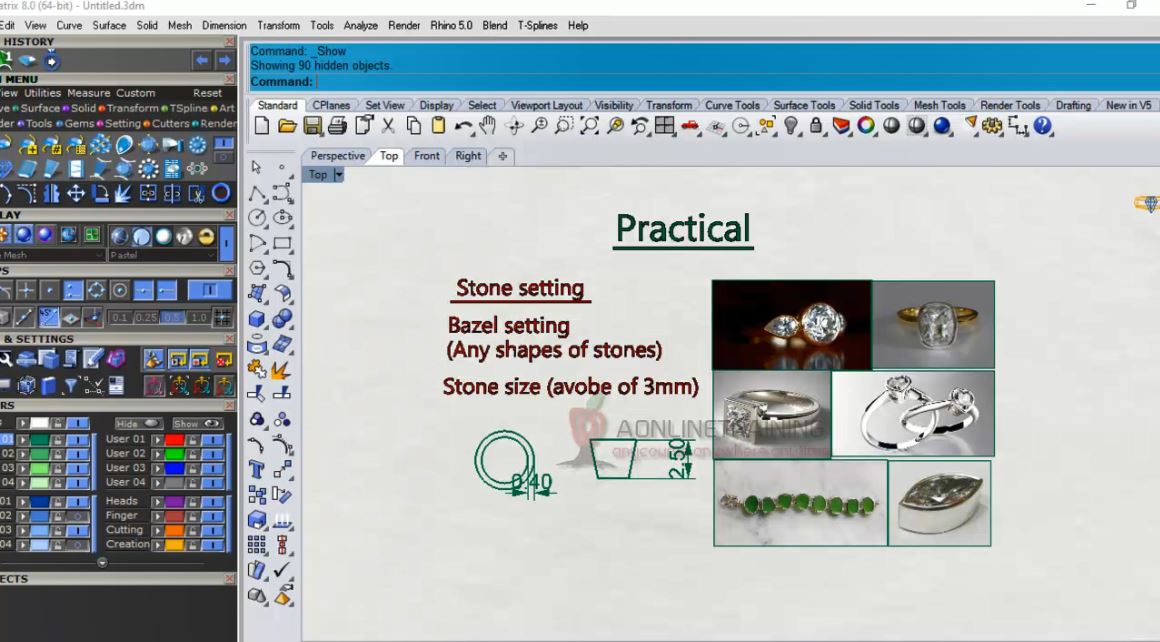
Task: Select the Text tool in the left toolbar
Action: pos(257,470)
